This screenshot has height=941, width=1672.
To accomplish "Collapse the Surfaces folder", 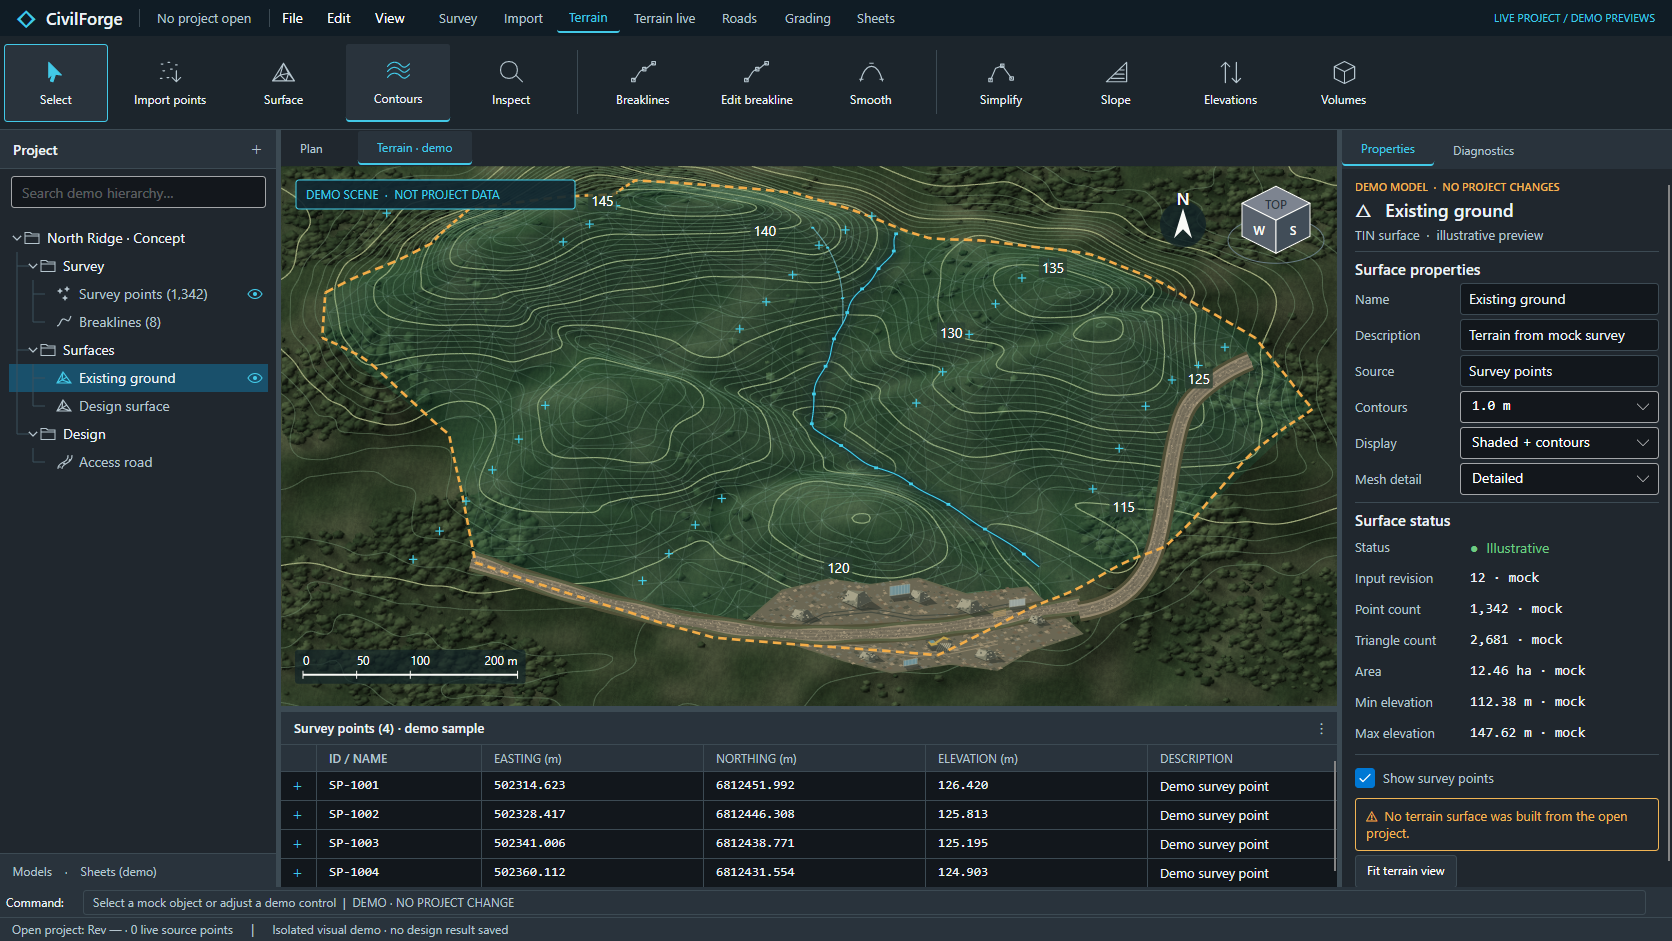I will pyautogui.click(x=33, y=350).
